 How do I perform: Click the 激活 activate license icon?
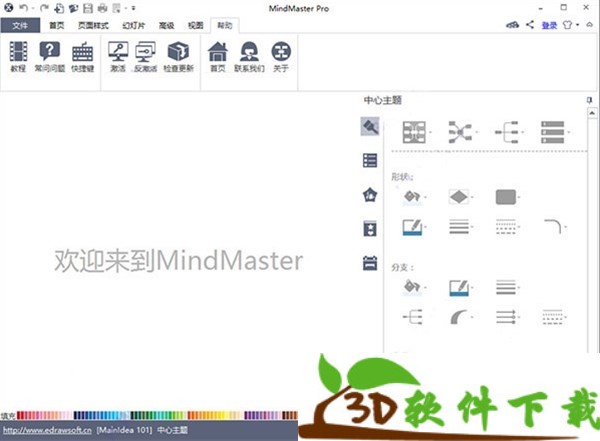tap(118, 56)
